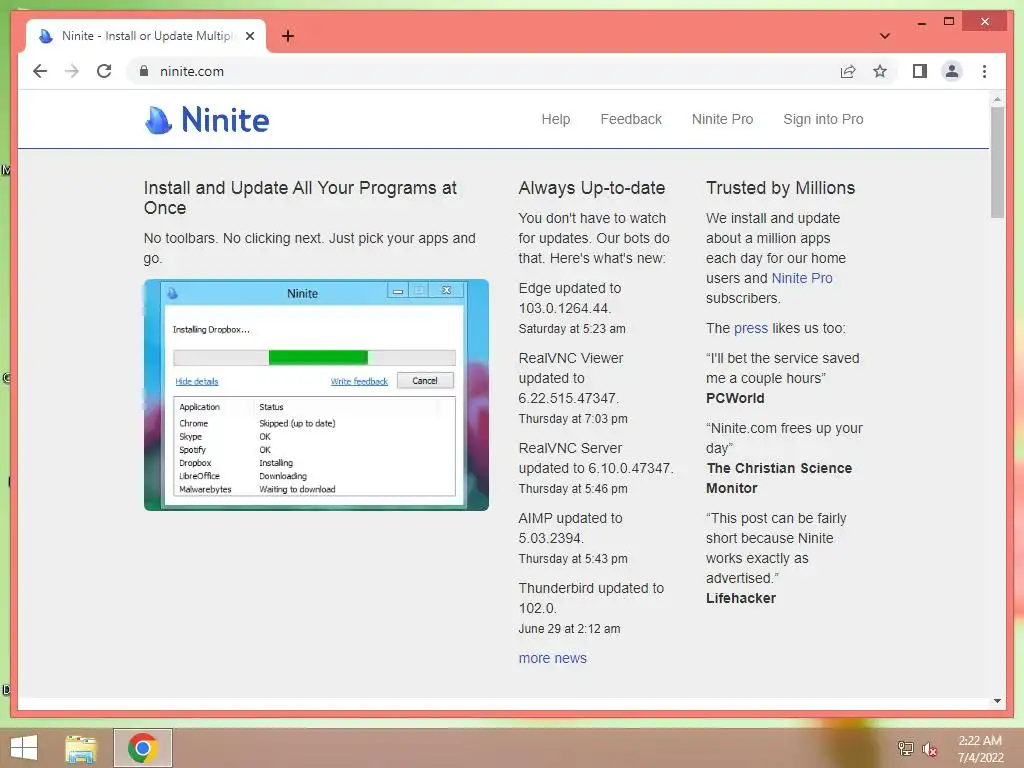Screen dimensions: 1024x768
Task: Open the browser side panel icon
Action: [920, 71]
